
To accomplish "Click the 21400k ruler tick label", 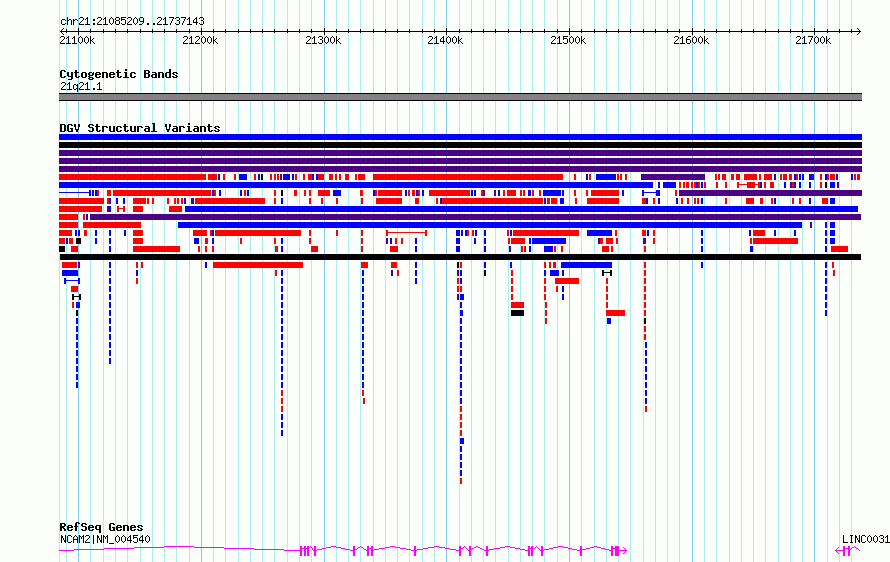I will coord(445,40).
